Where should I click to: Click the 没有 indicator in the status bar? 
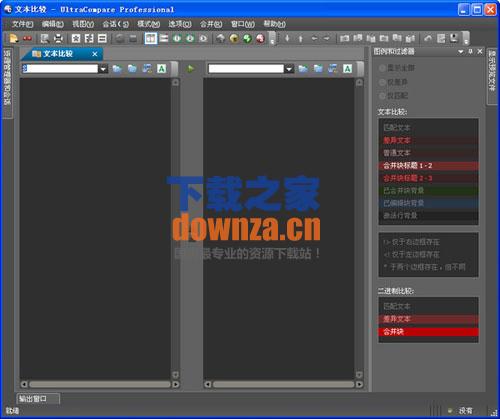465,411
